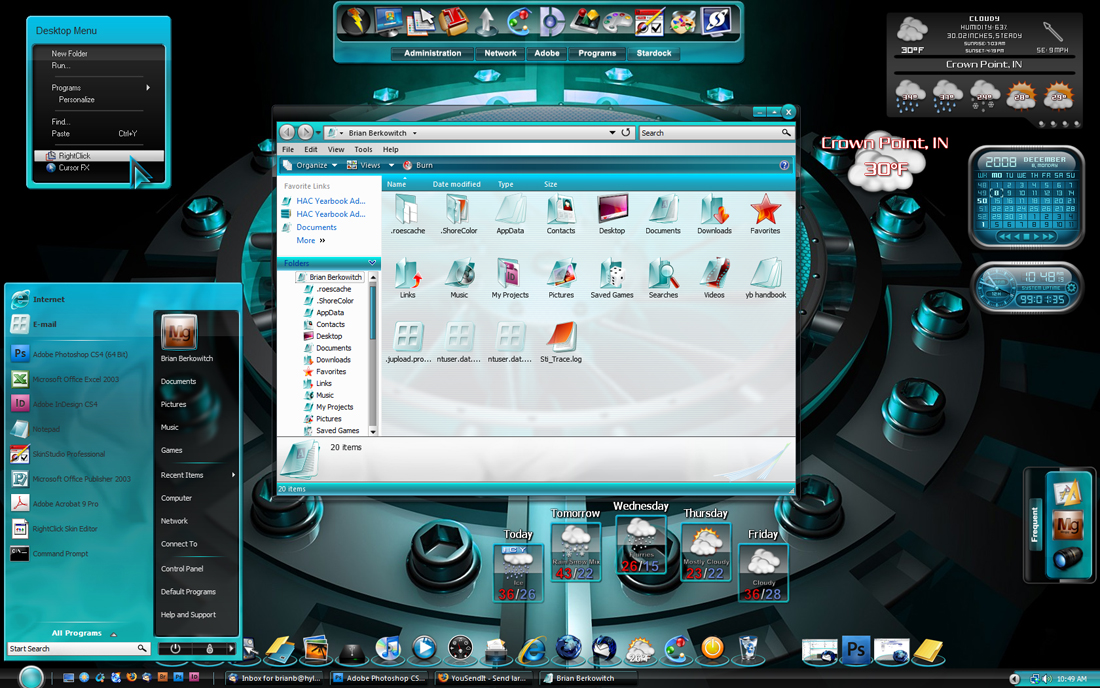Viewport: 1100px width, 688px height.
Task: Click the Refresh icon beside address bar
Action: click(x=626, y=133)
